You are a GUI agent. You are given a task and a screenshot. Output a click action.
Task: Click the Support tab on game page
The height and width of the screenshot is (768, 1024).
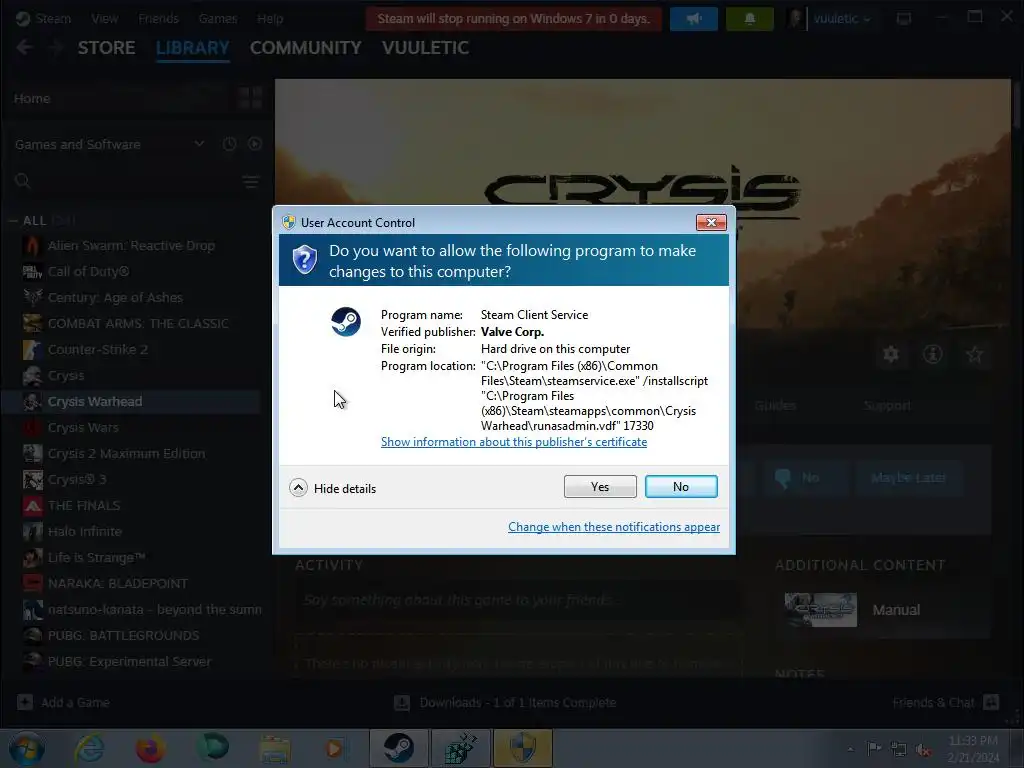coord(887,406)
